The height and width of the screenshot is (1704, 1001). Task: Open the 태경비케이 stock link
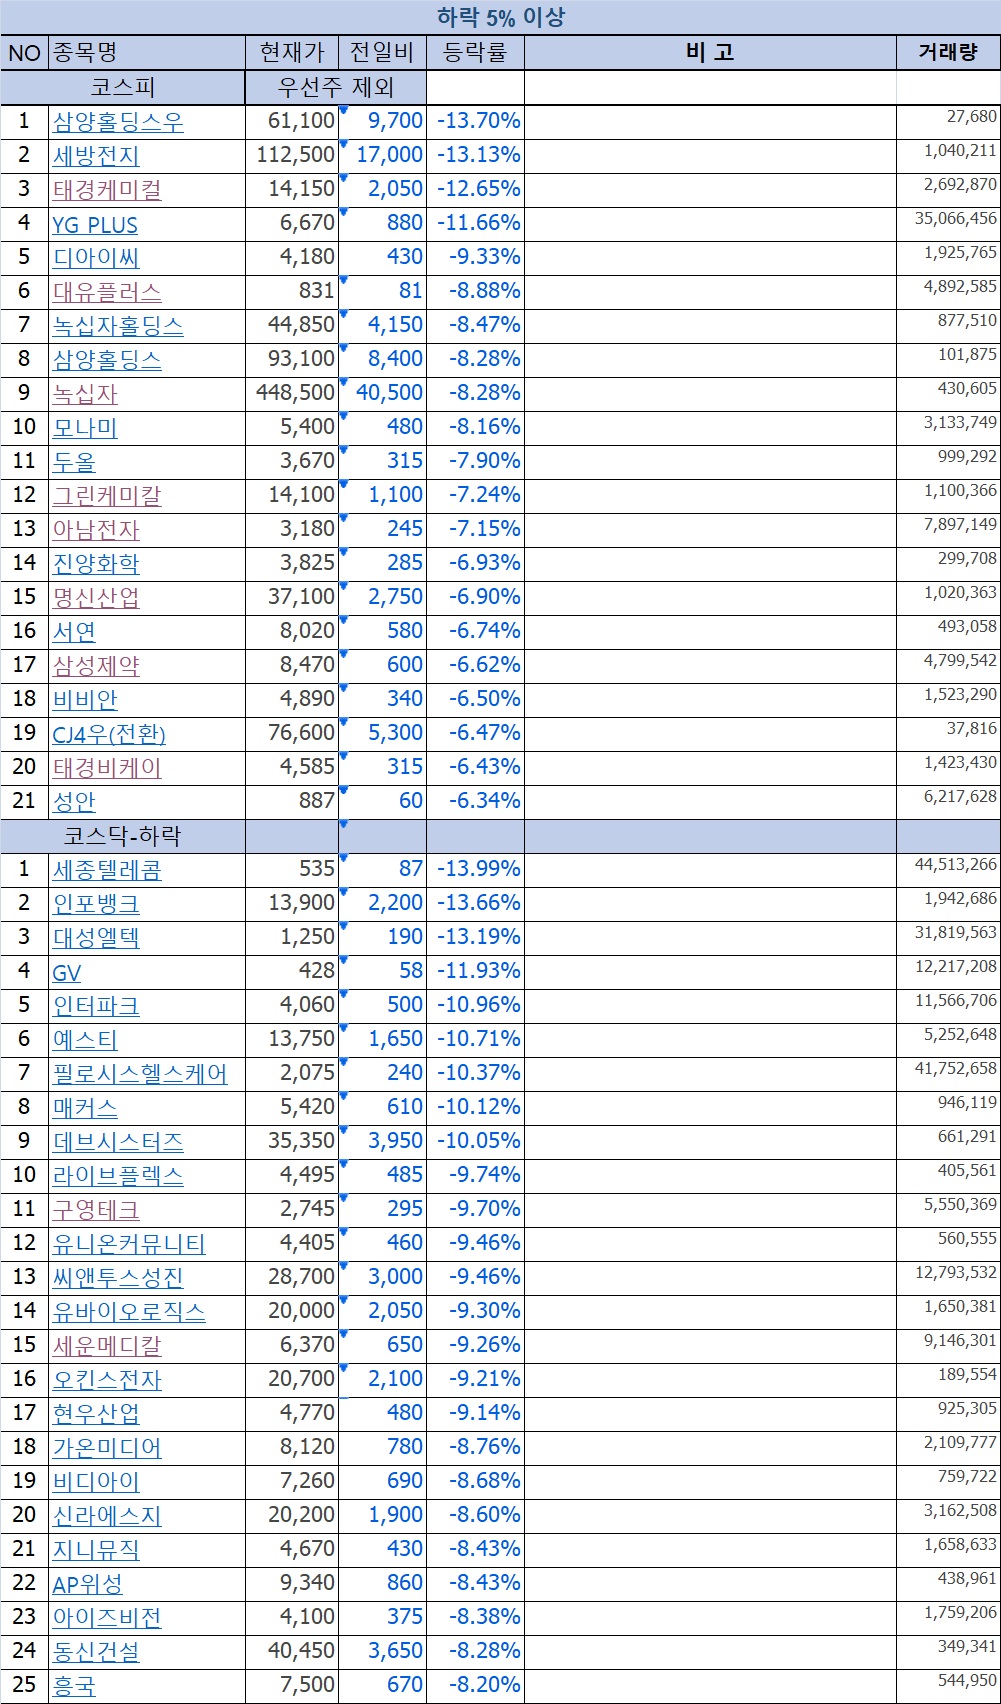click(x=107, y=768)
